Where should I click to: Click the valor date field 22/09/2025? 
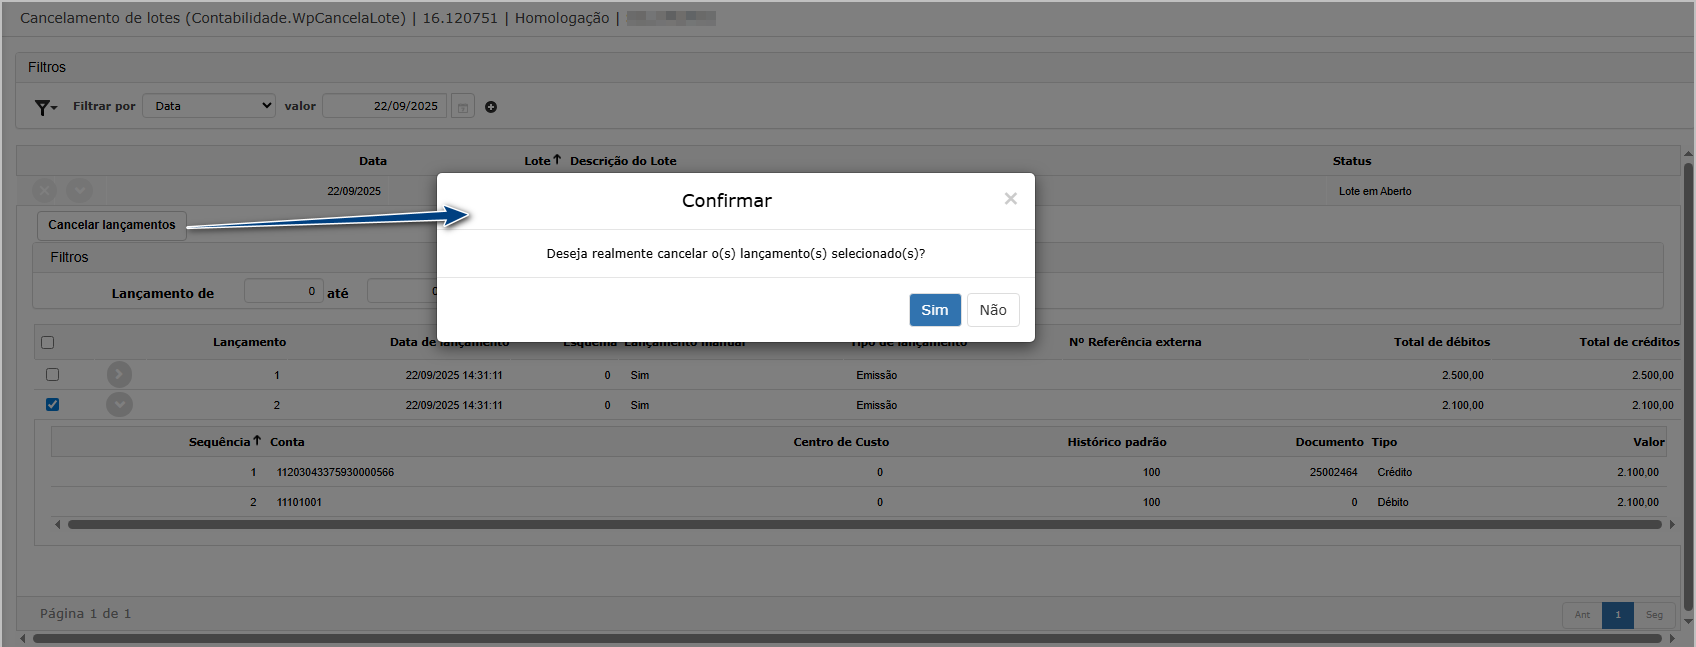coord(384,106)
